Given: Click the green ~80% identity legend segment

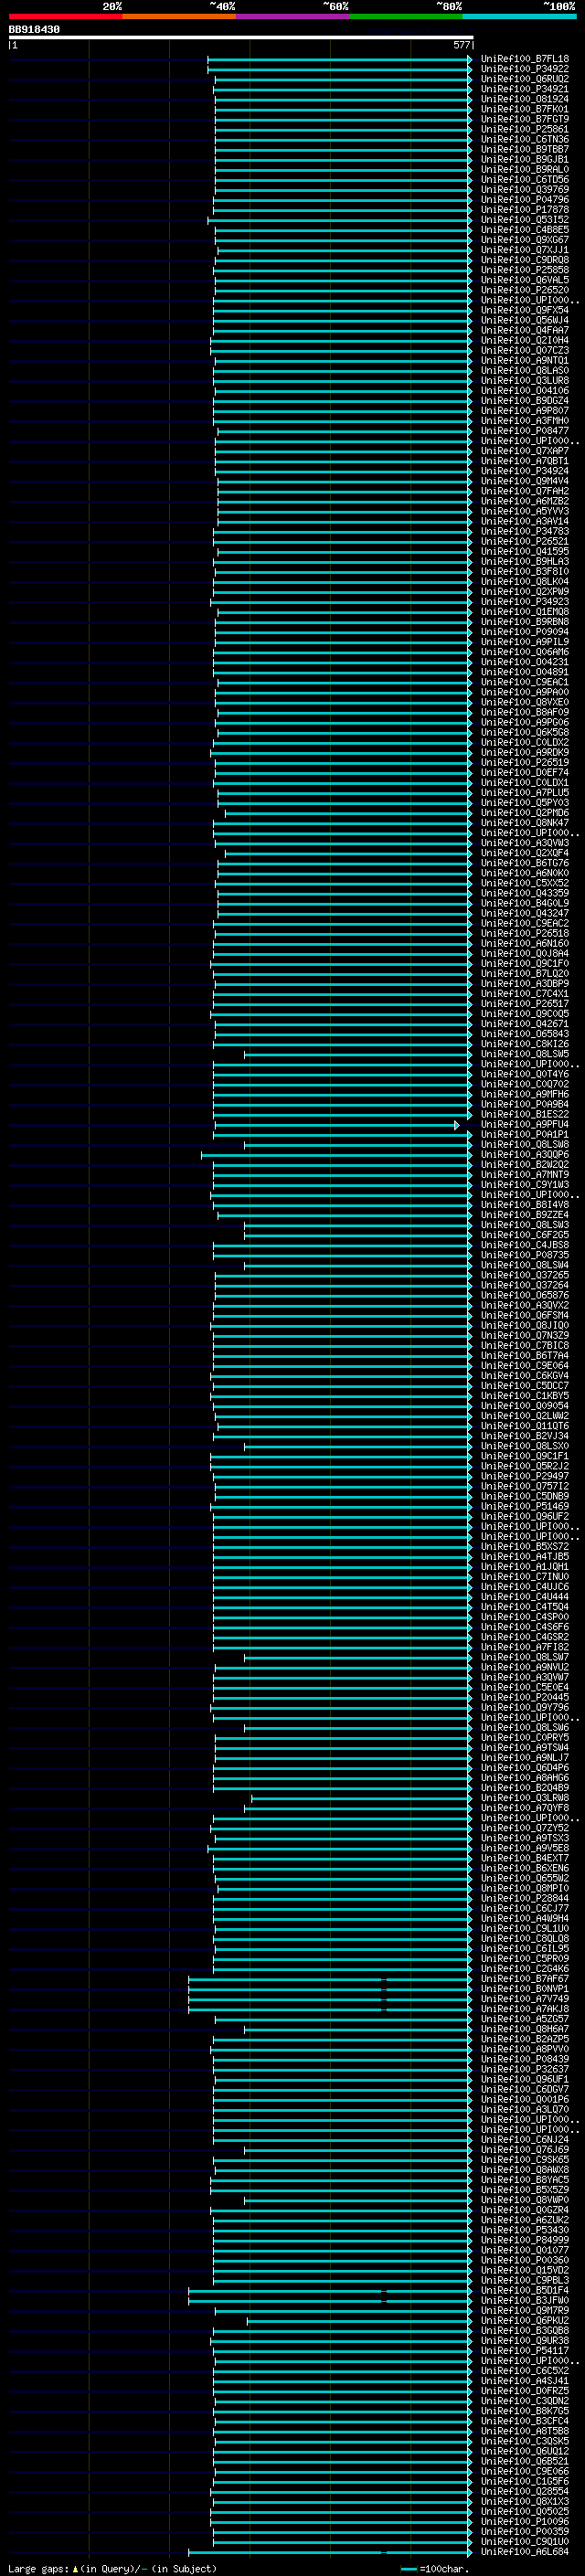Looking at the screenshot, I should coord(406,16).
